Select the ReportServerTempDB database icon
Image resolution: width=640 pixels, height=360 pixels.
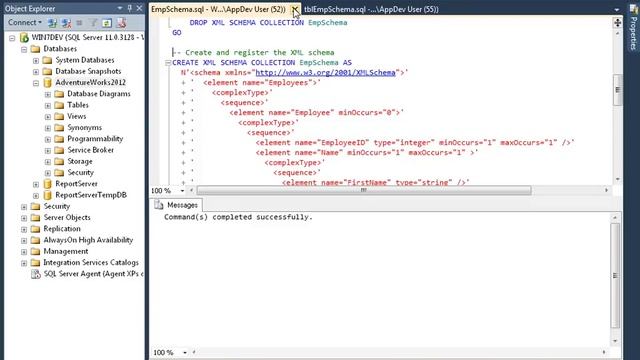pos(48,195)
